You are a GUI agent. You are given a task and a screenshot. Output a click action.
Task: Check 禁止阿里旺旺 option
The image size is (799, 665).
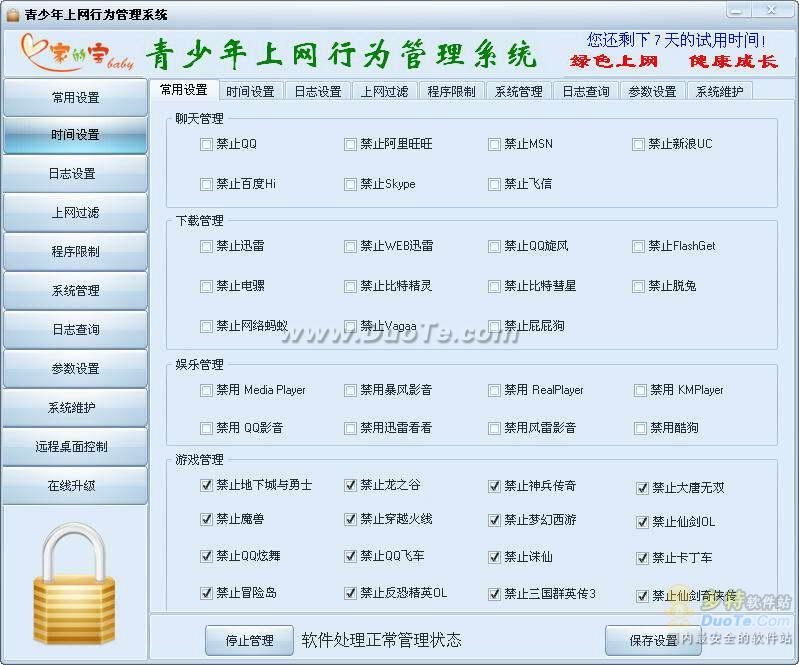pos(350,145)
